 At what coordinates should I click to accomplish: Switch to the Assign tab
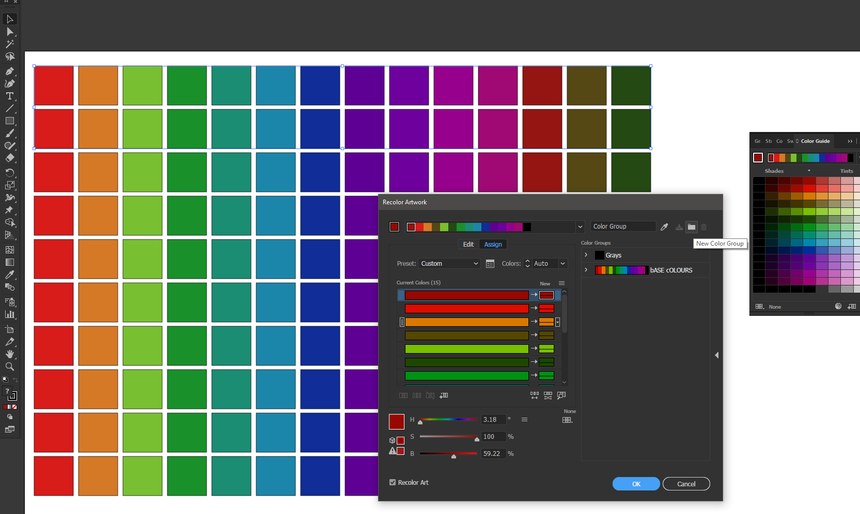492,244
